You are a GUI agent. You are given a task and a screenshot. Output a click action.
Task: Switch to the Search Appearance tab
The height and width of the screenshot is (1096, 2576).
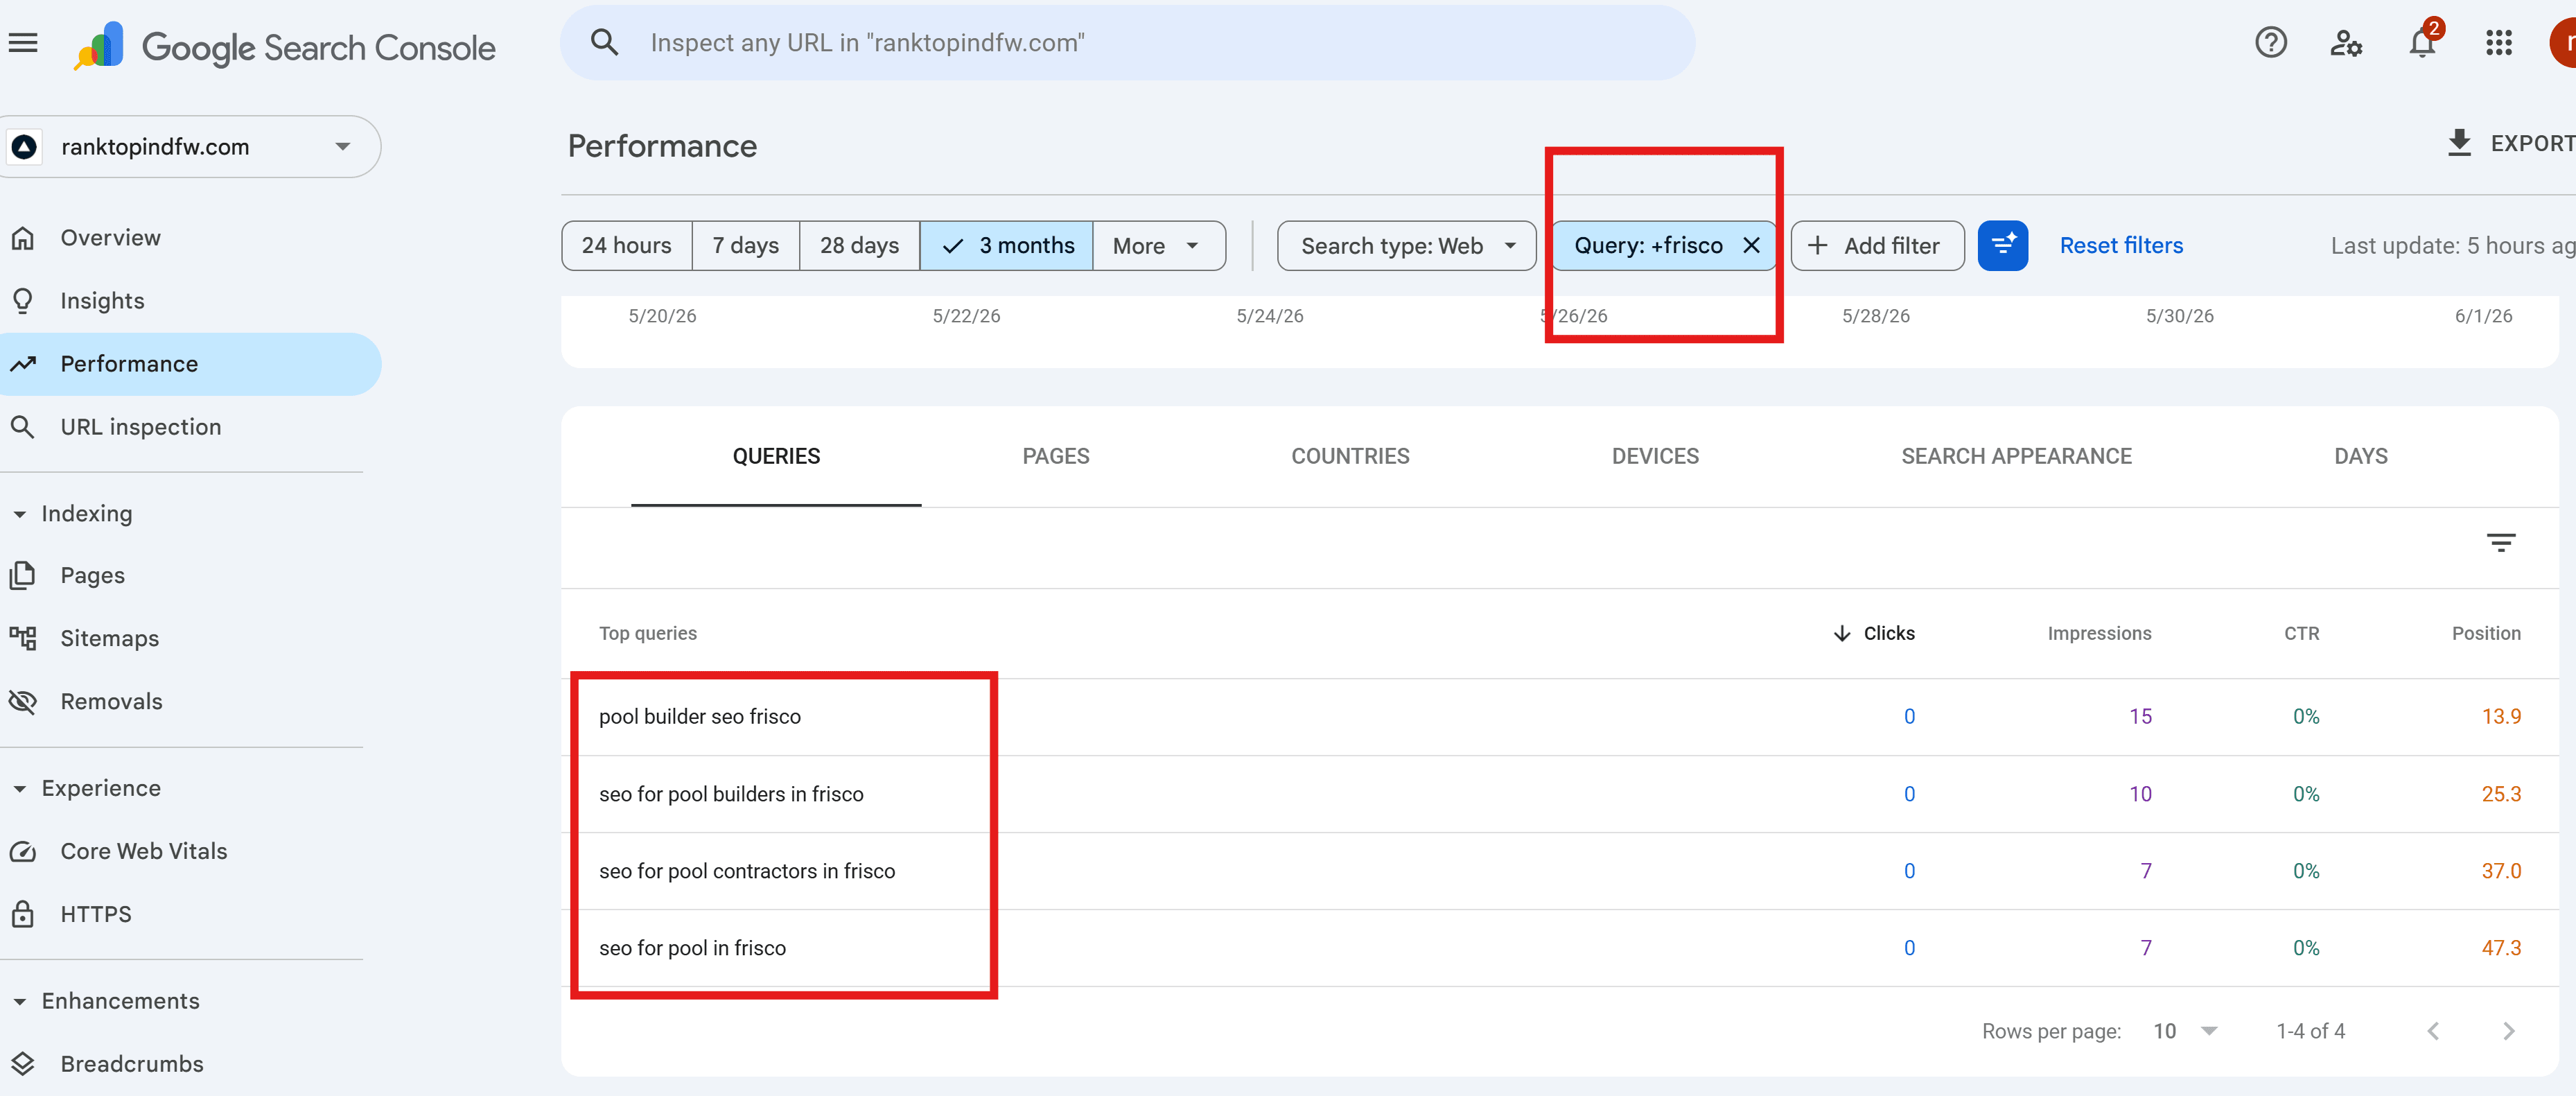point(2016,457)
